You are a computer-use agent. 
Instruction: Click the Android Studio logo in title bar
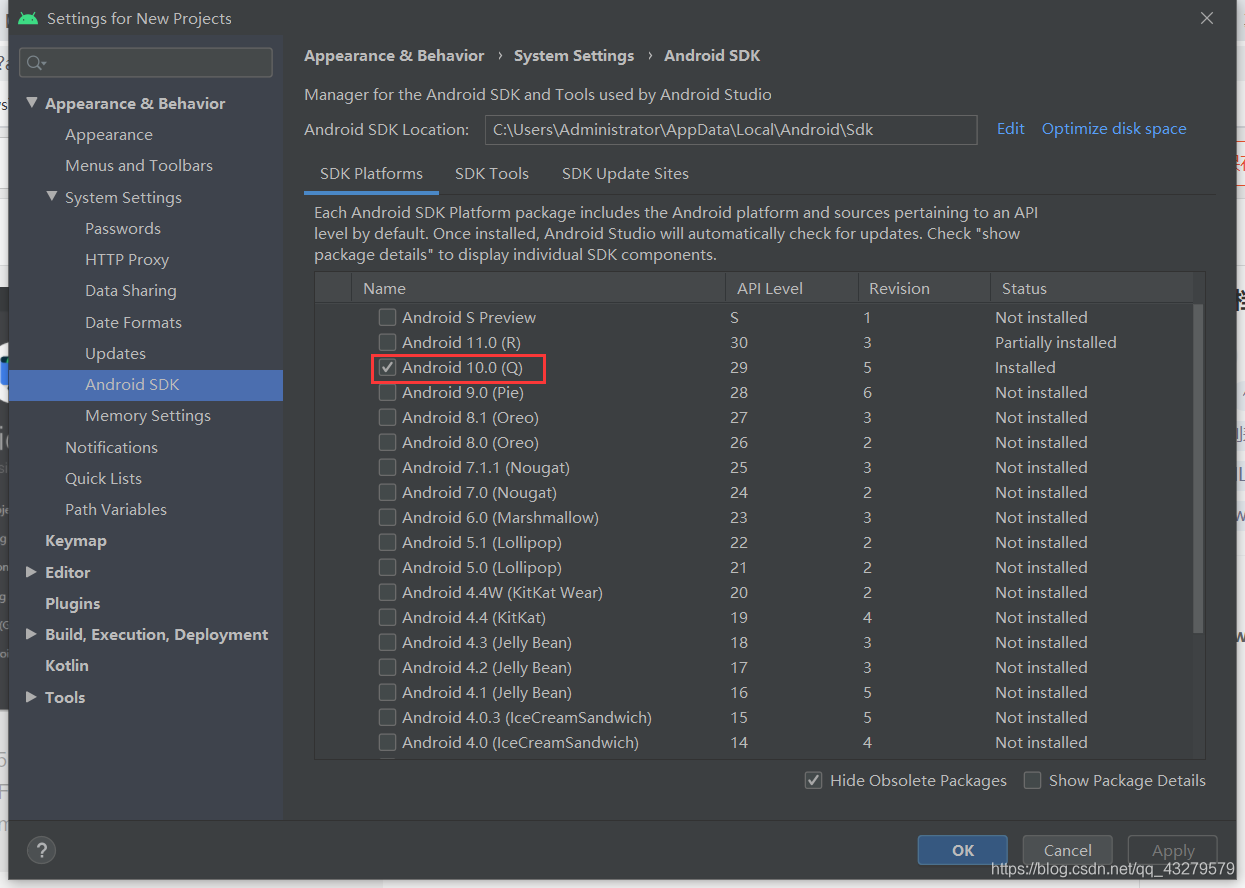click(28, 18)
